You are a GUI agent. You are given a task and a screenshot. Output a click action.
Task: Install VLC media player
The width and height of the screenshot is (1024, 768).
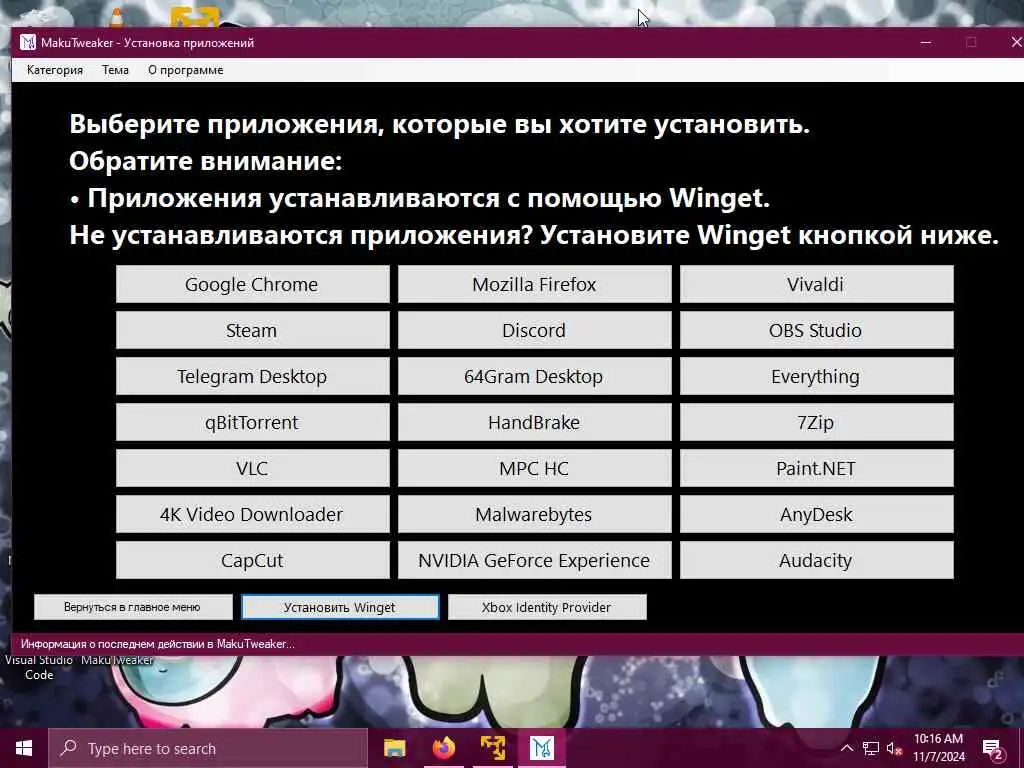[253, 468]
